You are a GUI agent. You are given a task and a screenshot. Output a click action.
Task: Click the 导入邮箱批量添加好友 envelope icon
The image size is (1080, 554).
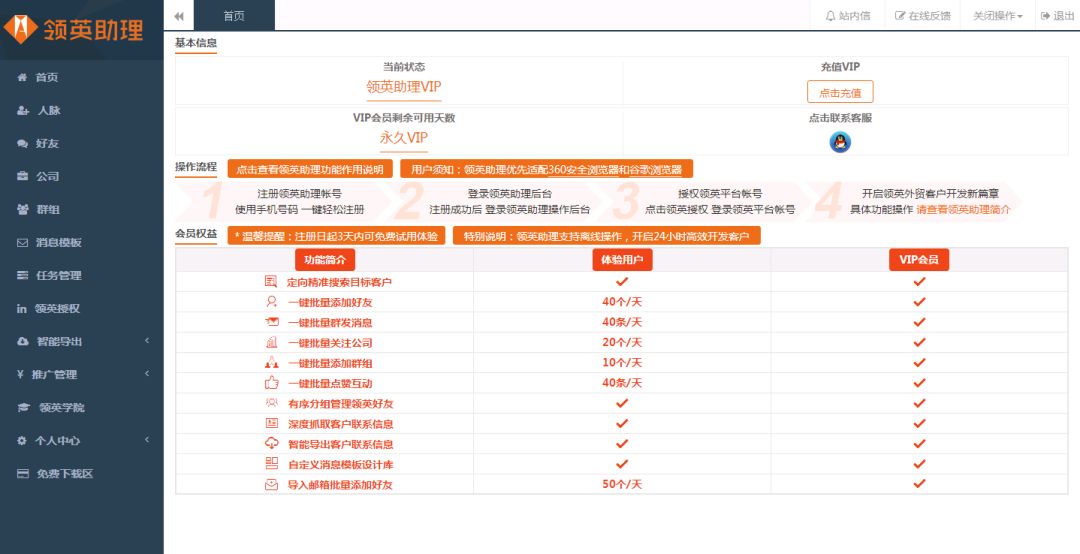pyautogui.click(x=271, y=485)
